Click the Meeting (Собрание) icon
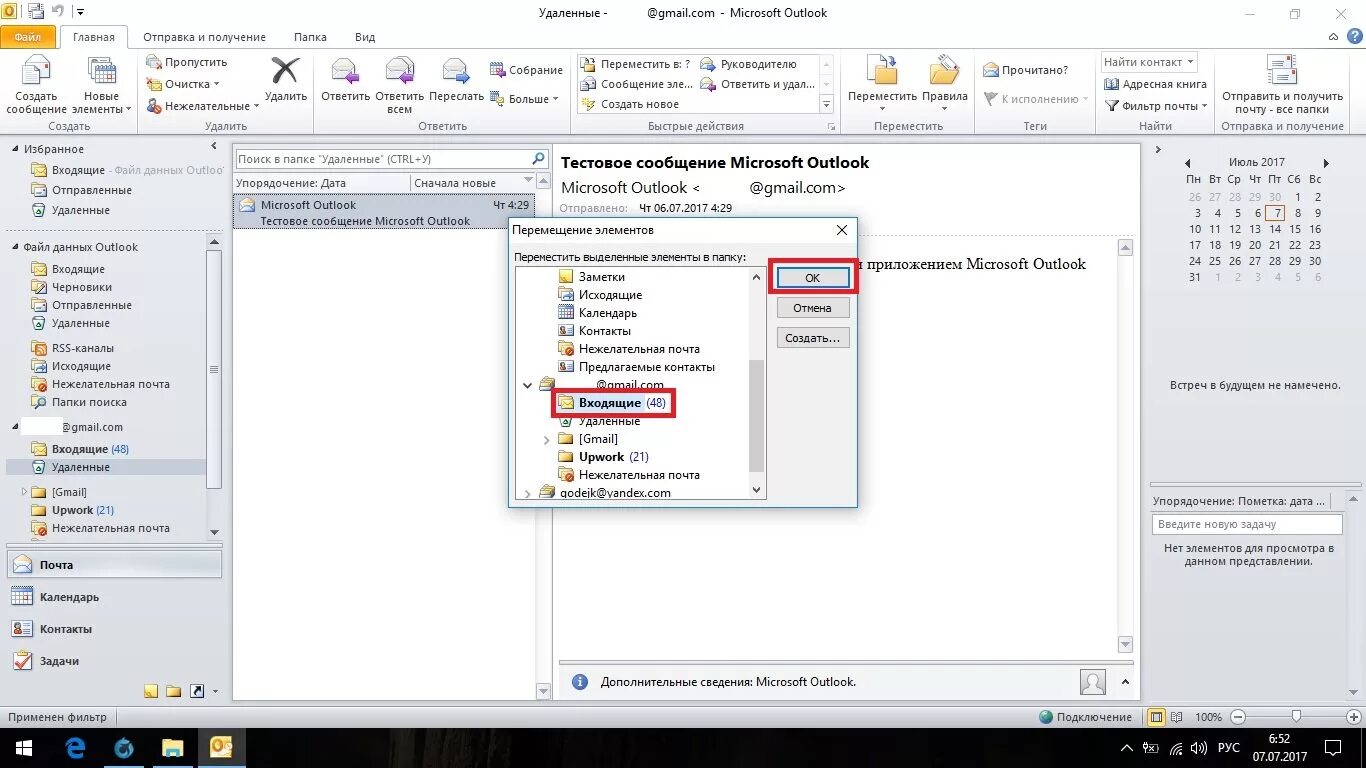Screen dimensions: 1366x768 point(497,70)
